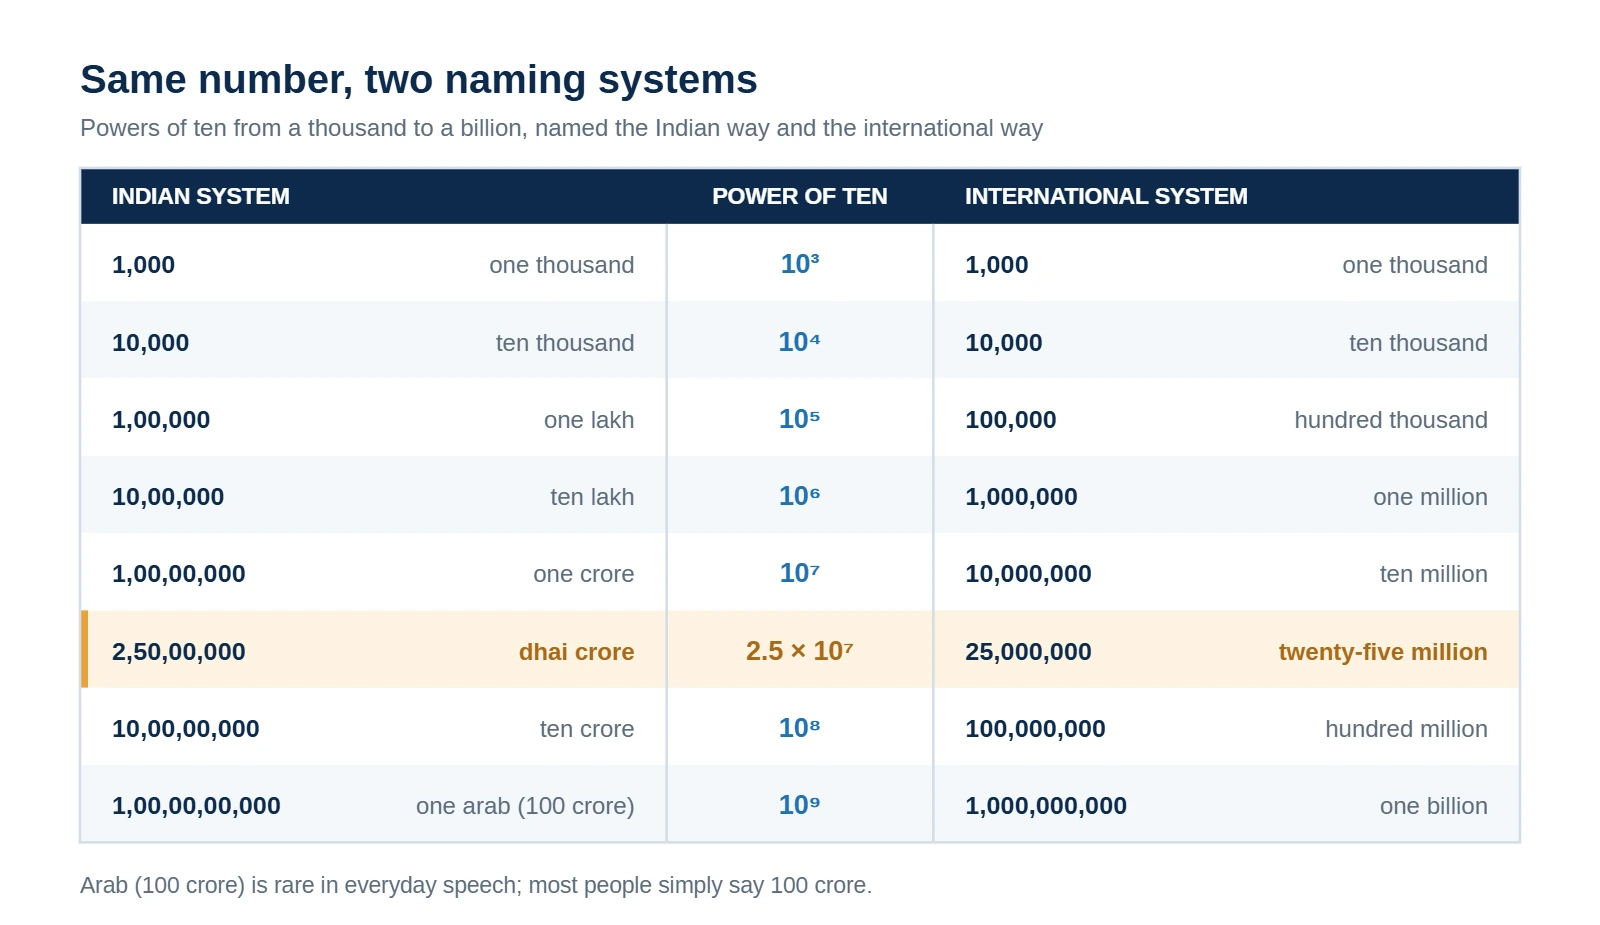
Task: Click the "twenty-five million" label
Action: coord(1383,652)
